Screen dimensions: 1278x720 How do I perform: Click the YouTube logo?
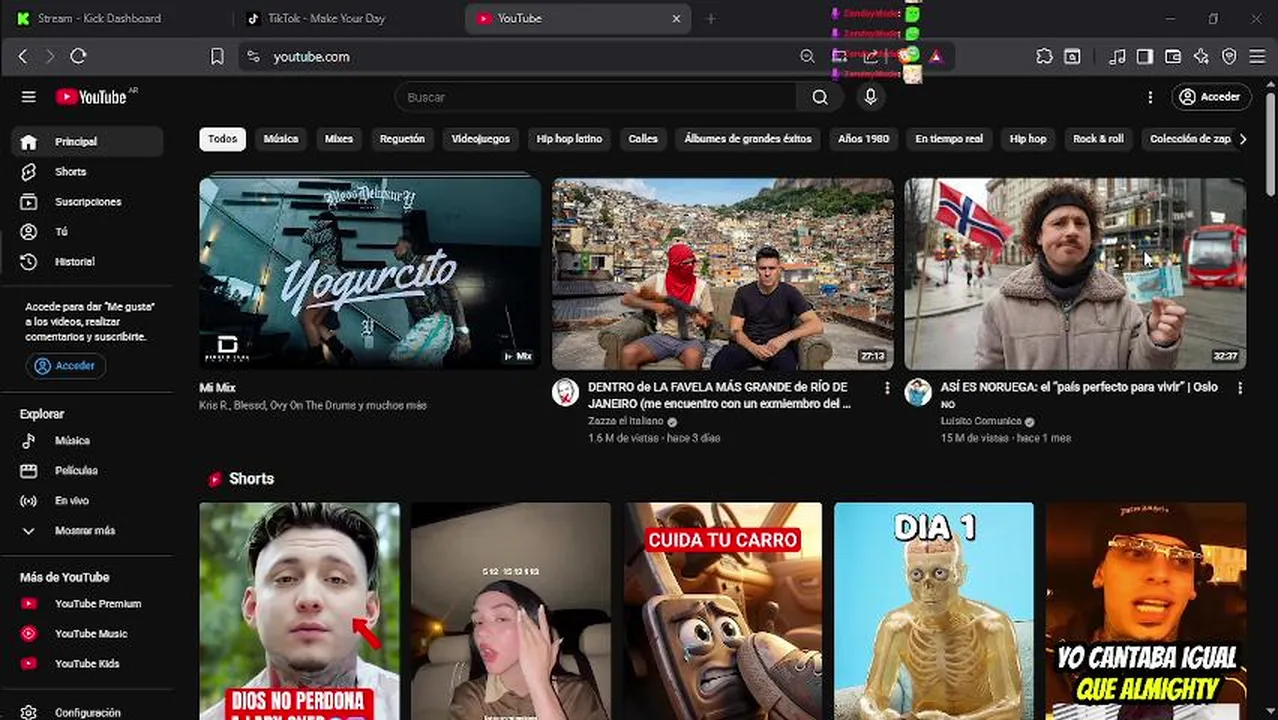click(x=91, y=97)
